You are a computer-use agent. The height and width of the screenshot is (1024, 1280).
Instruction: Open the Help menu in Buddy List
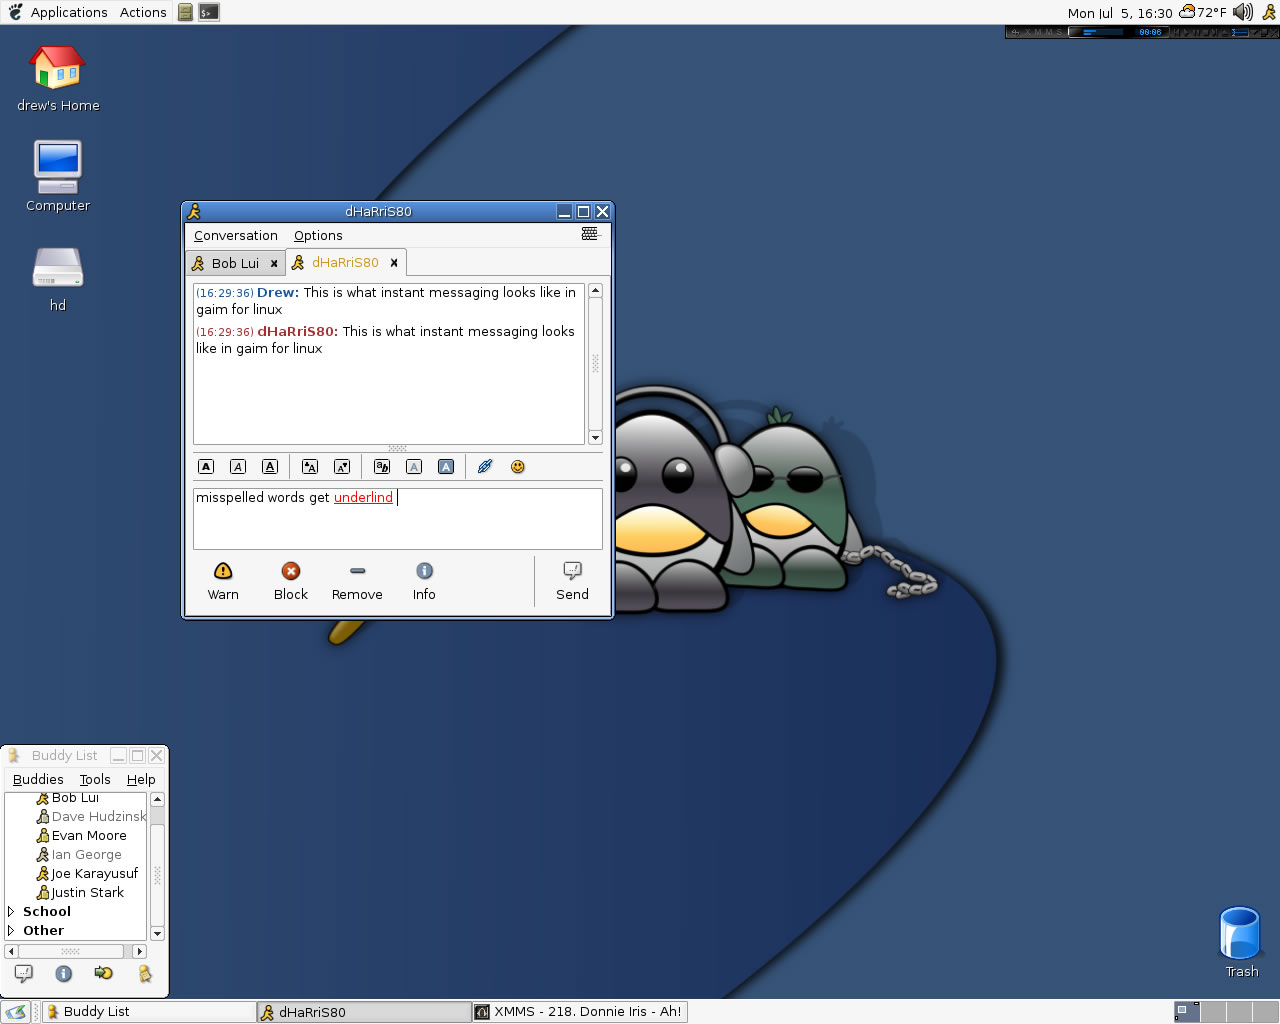[141, 780]
